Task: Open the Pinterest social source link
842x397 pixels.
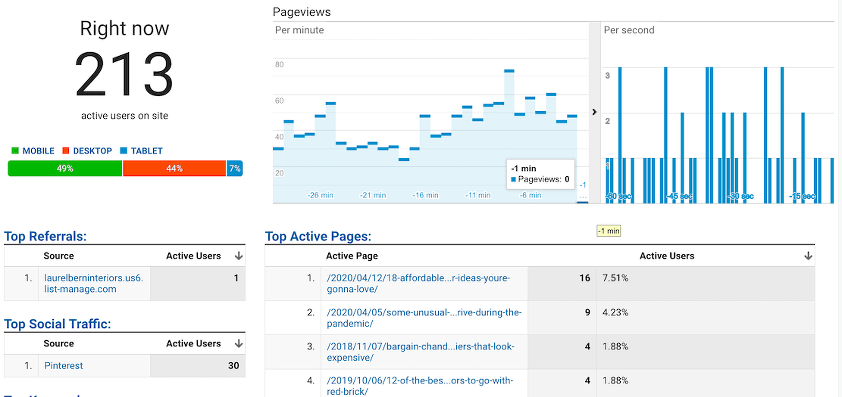Action: 64,366
